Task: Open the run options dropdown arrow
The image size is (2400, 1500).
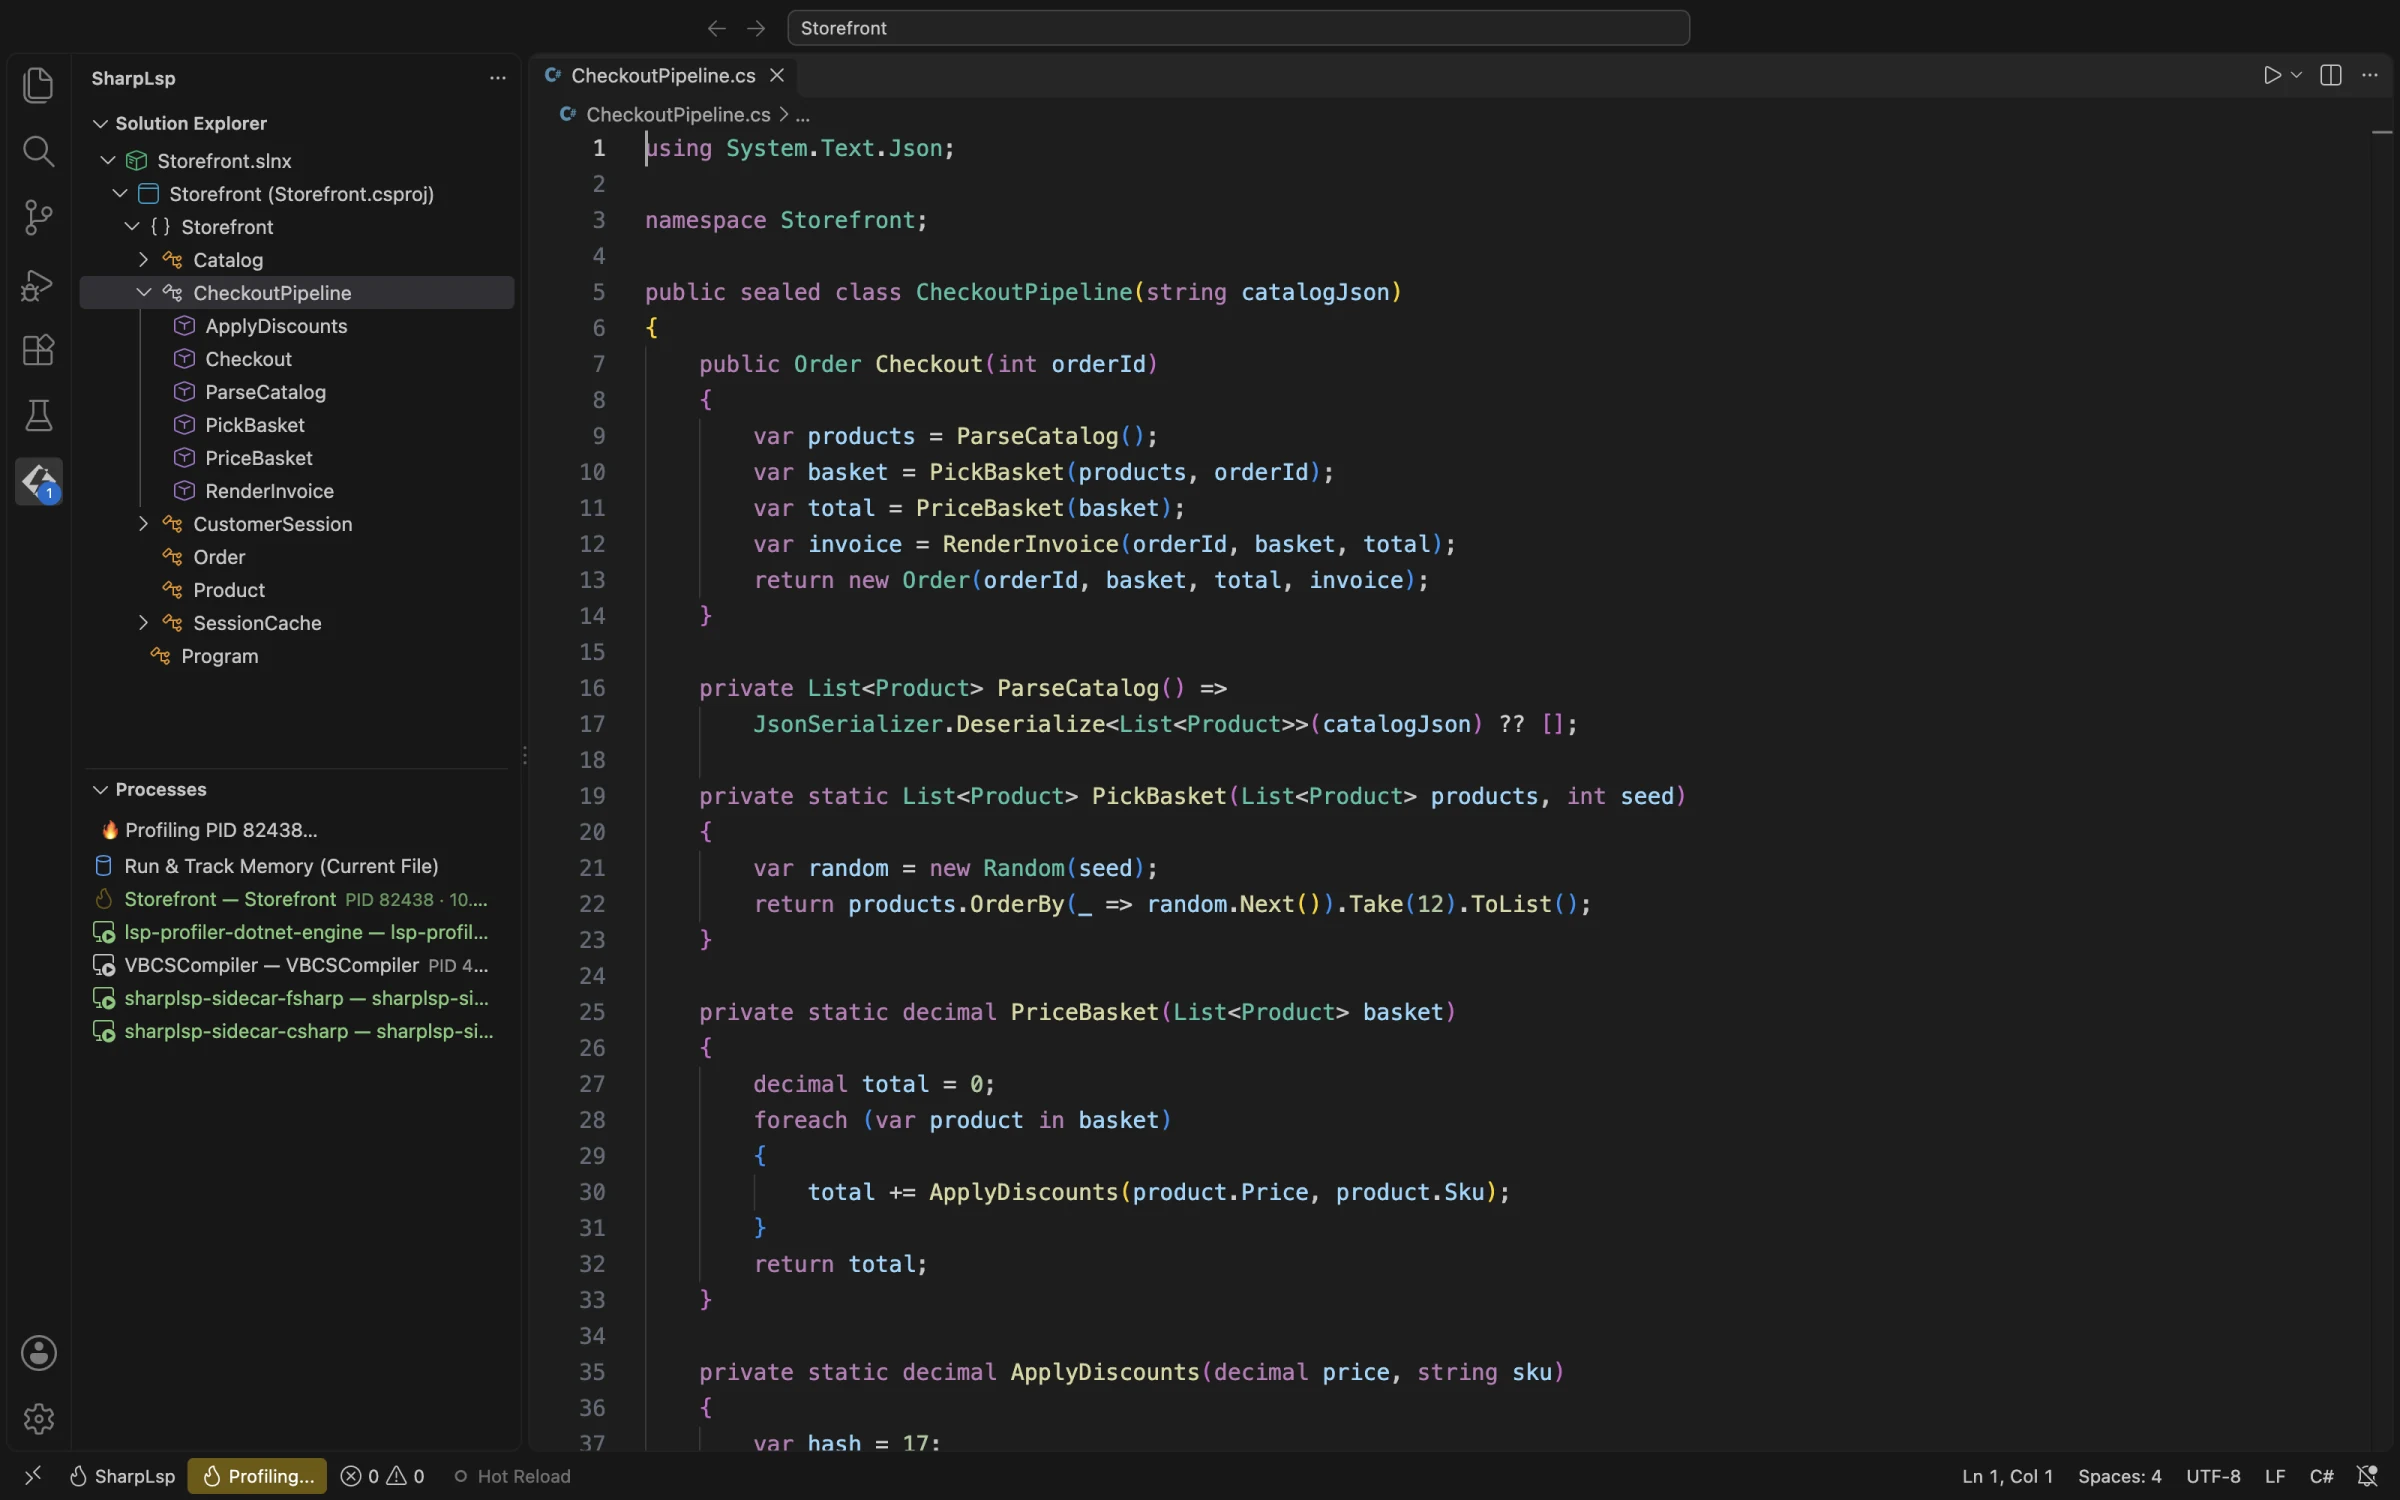Action: coord(2296,76)
